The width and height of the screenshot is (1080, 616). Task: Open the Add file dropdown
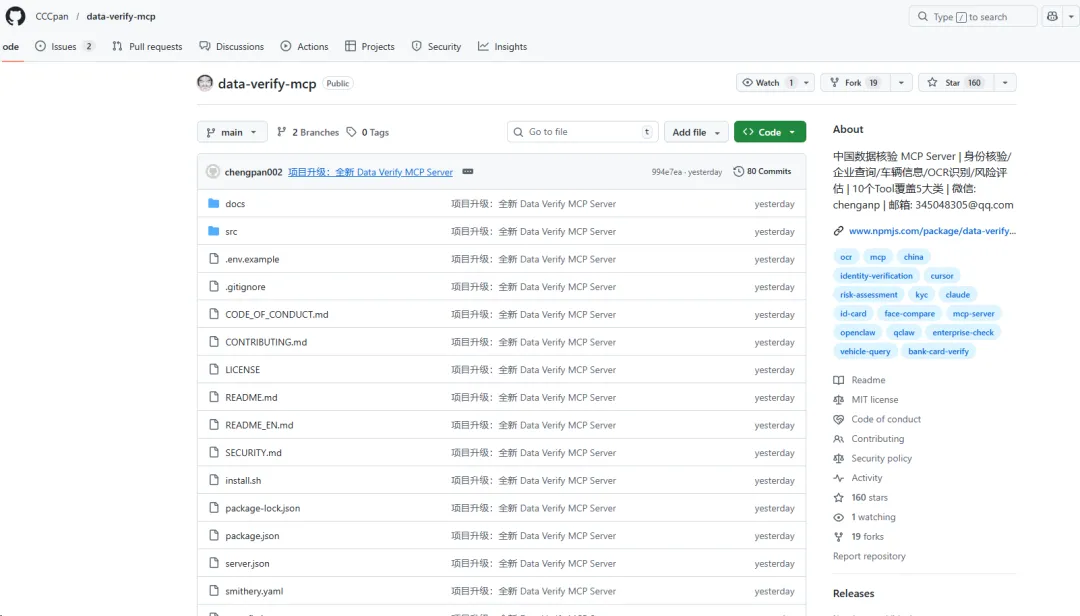click(696, 132)
